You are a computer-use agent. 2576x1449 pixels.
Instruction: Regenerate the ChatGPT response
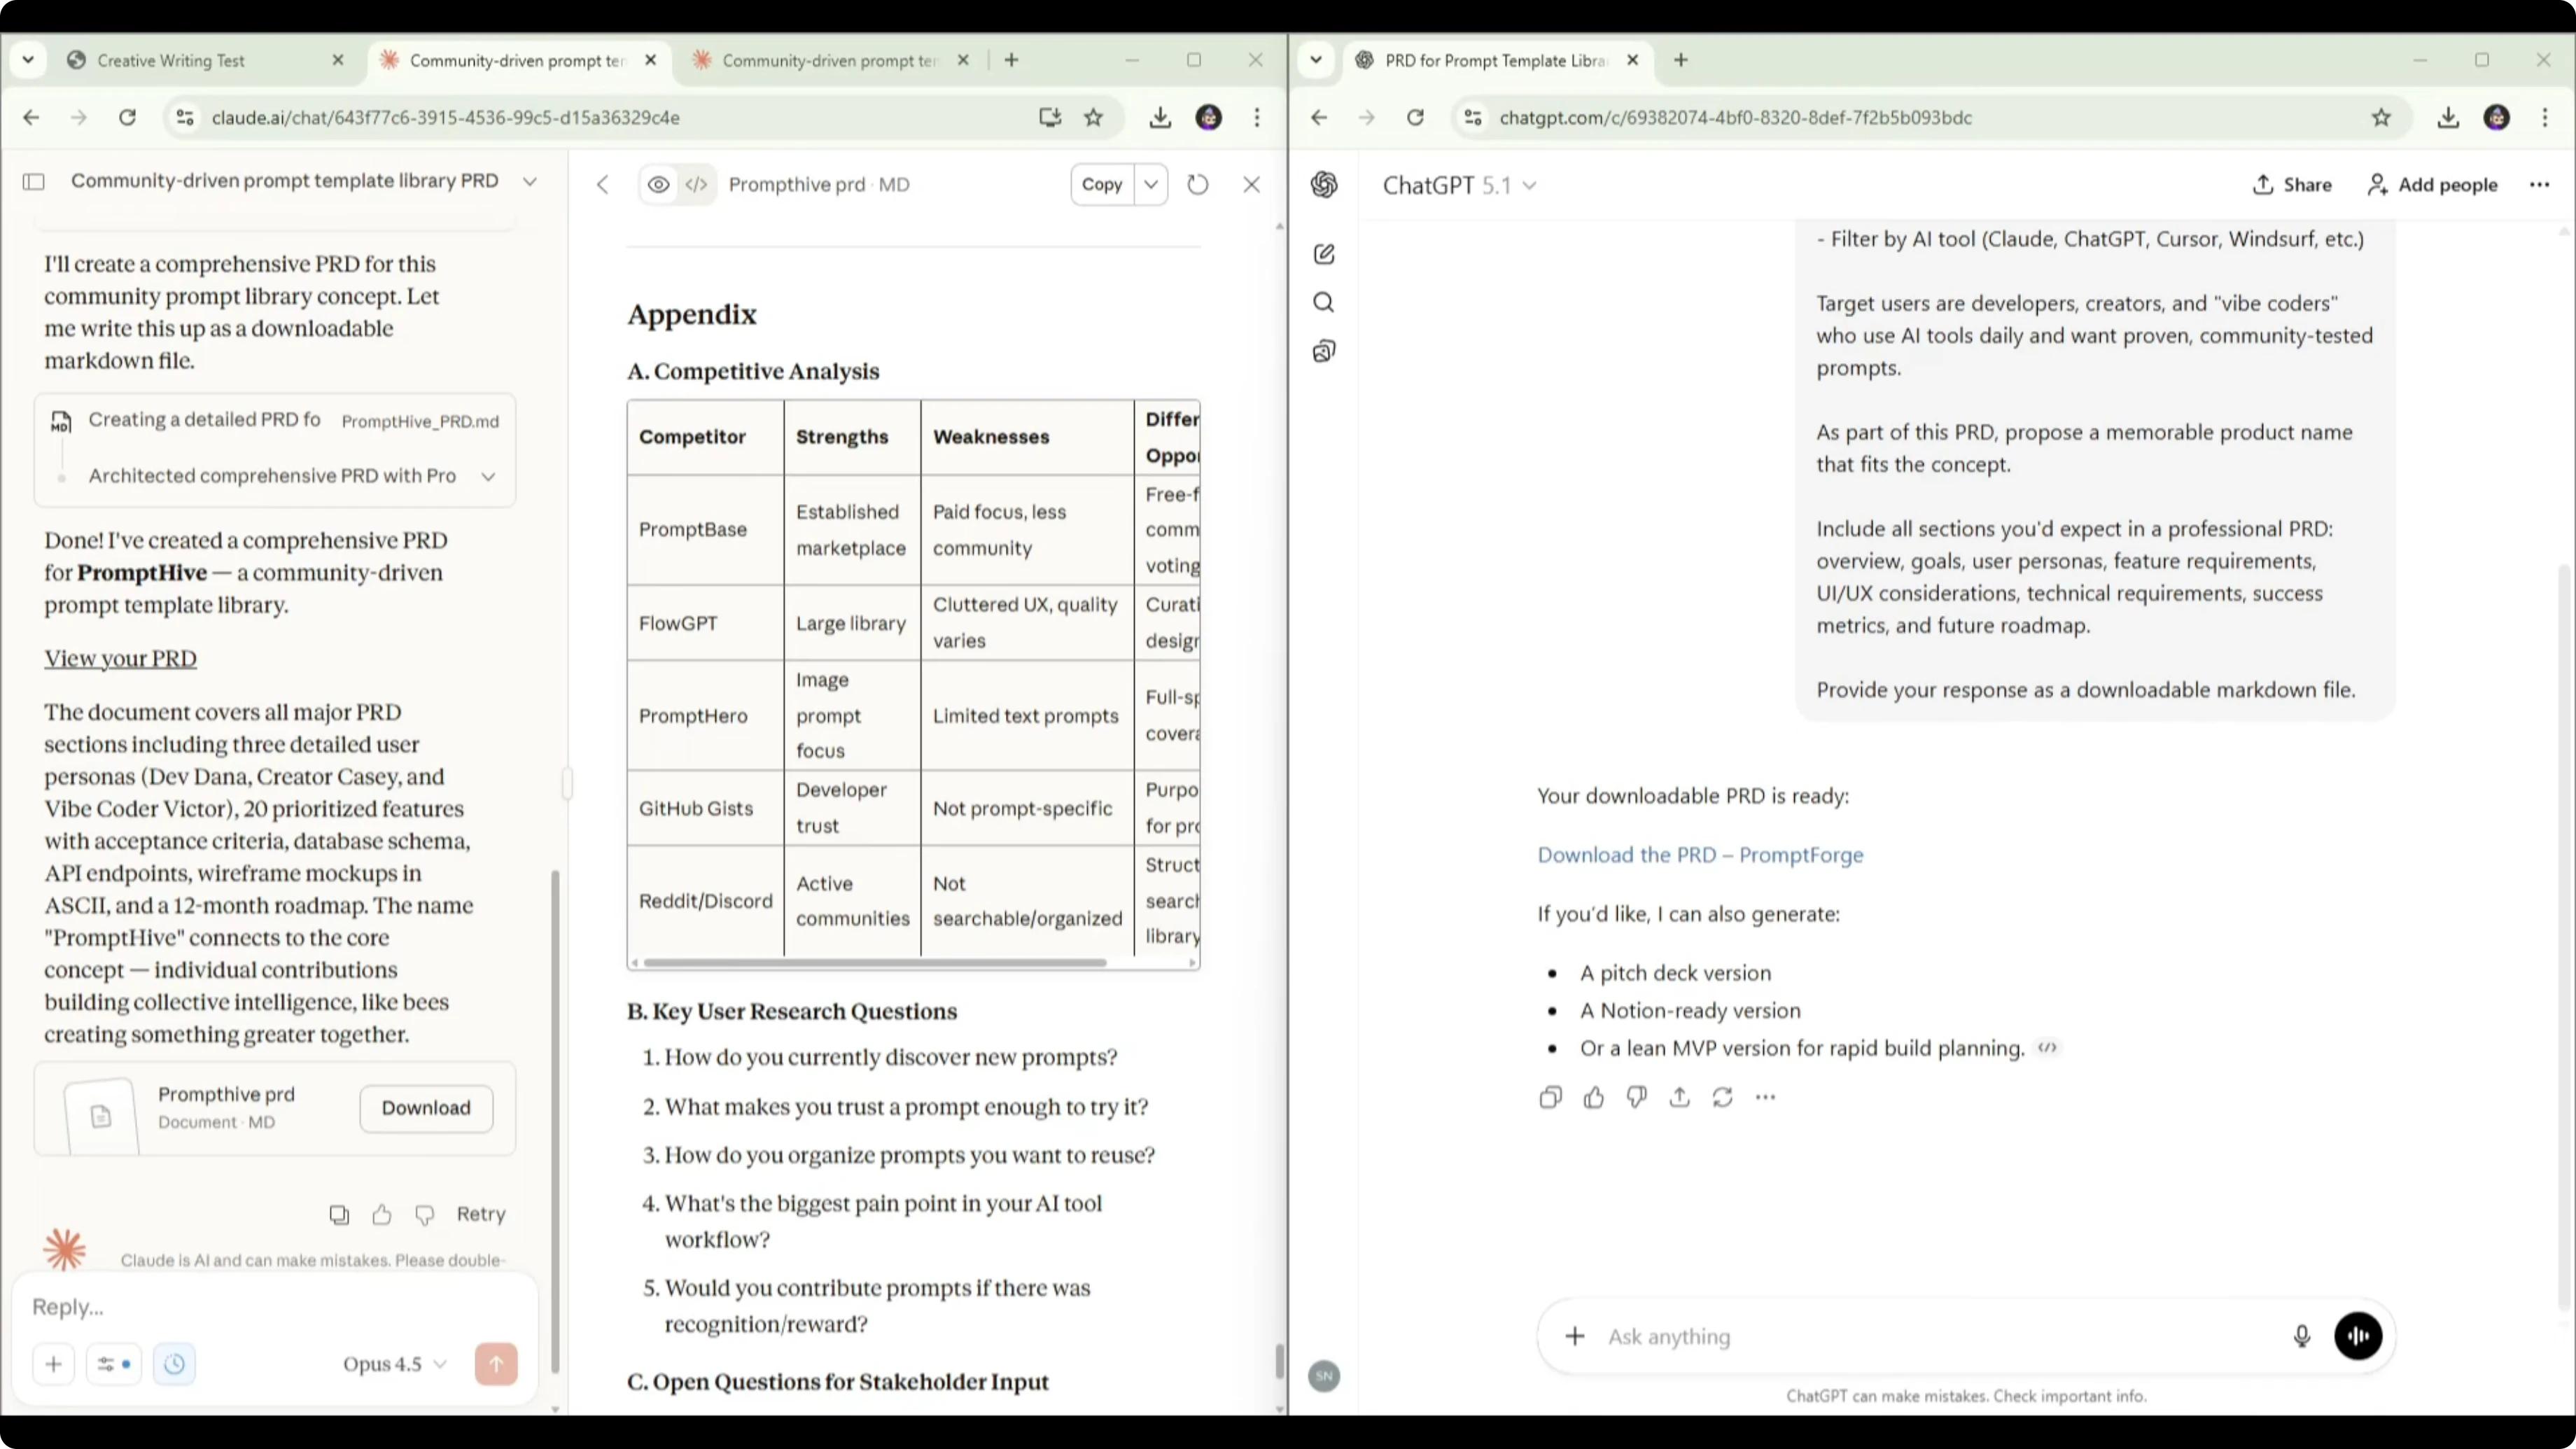(x=1722, y=1097)
